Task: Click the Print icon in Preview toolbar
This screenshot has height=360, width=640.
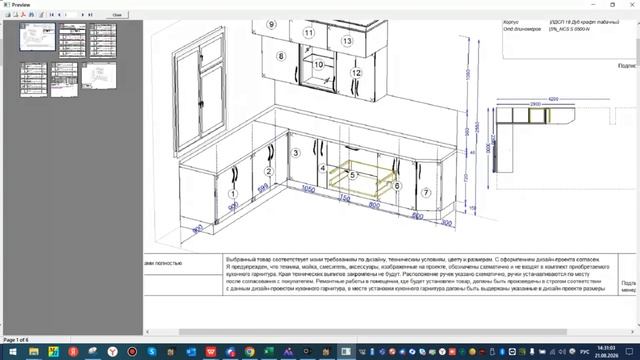Action: (8, 15)
